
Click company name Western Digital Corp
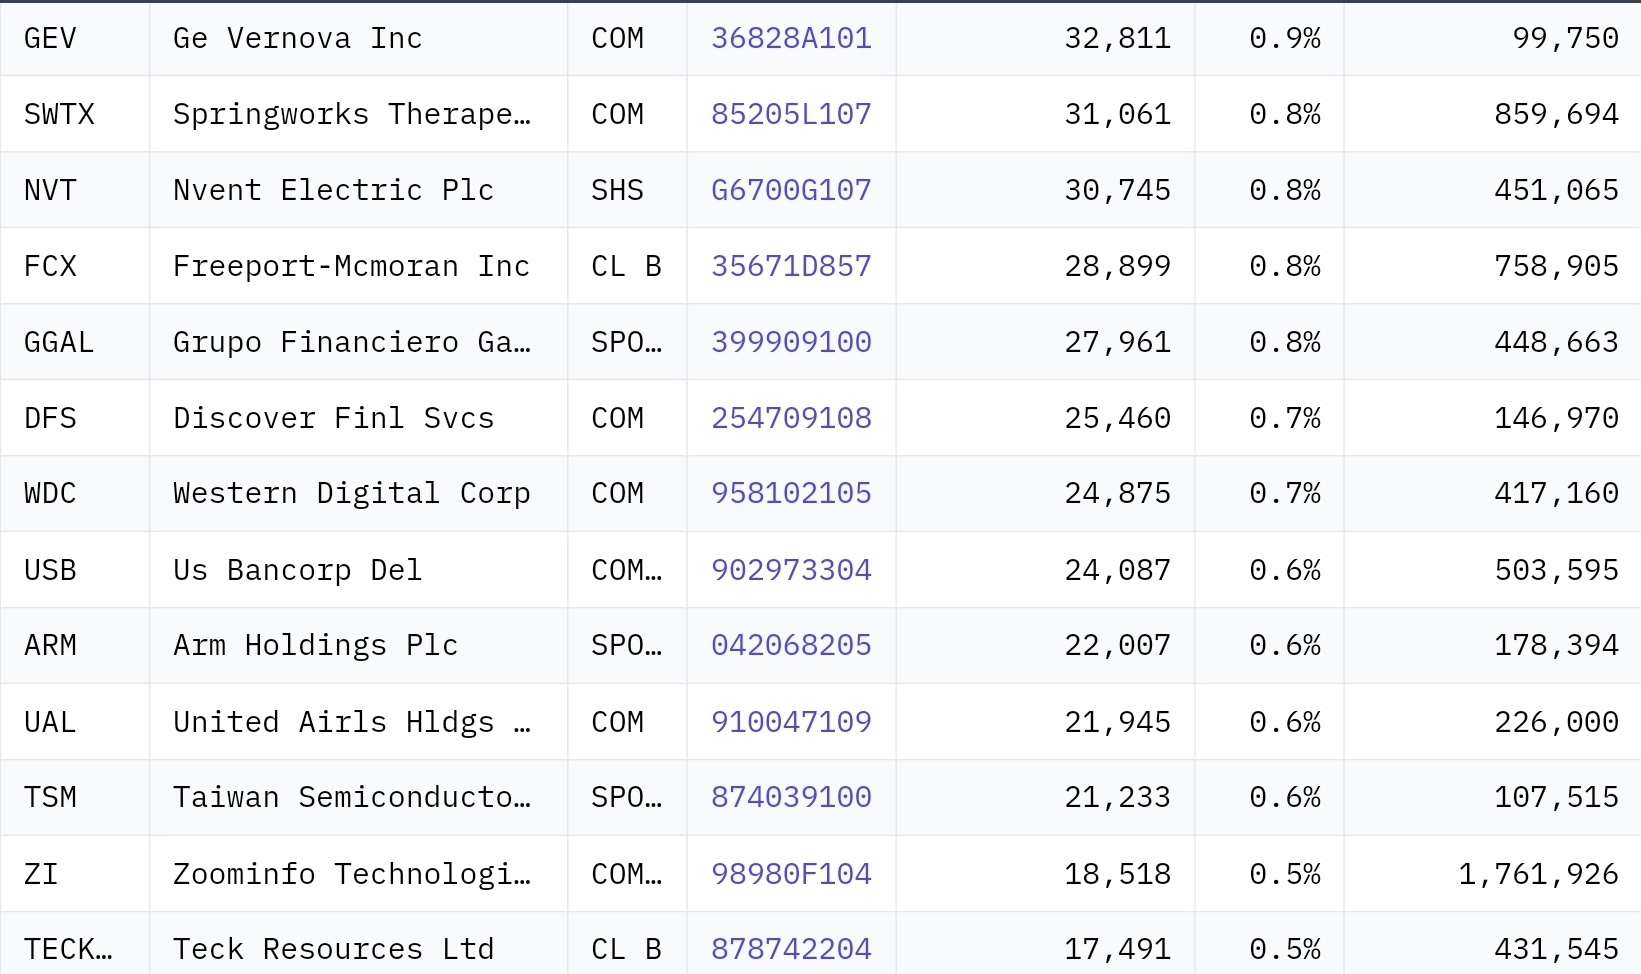(x=352, y=493)
